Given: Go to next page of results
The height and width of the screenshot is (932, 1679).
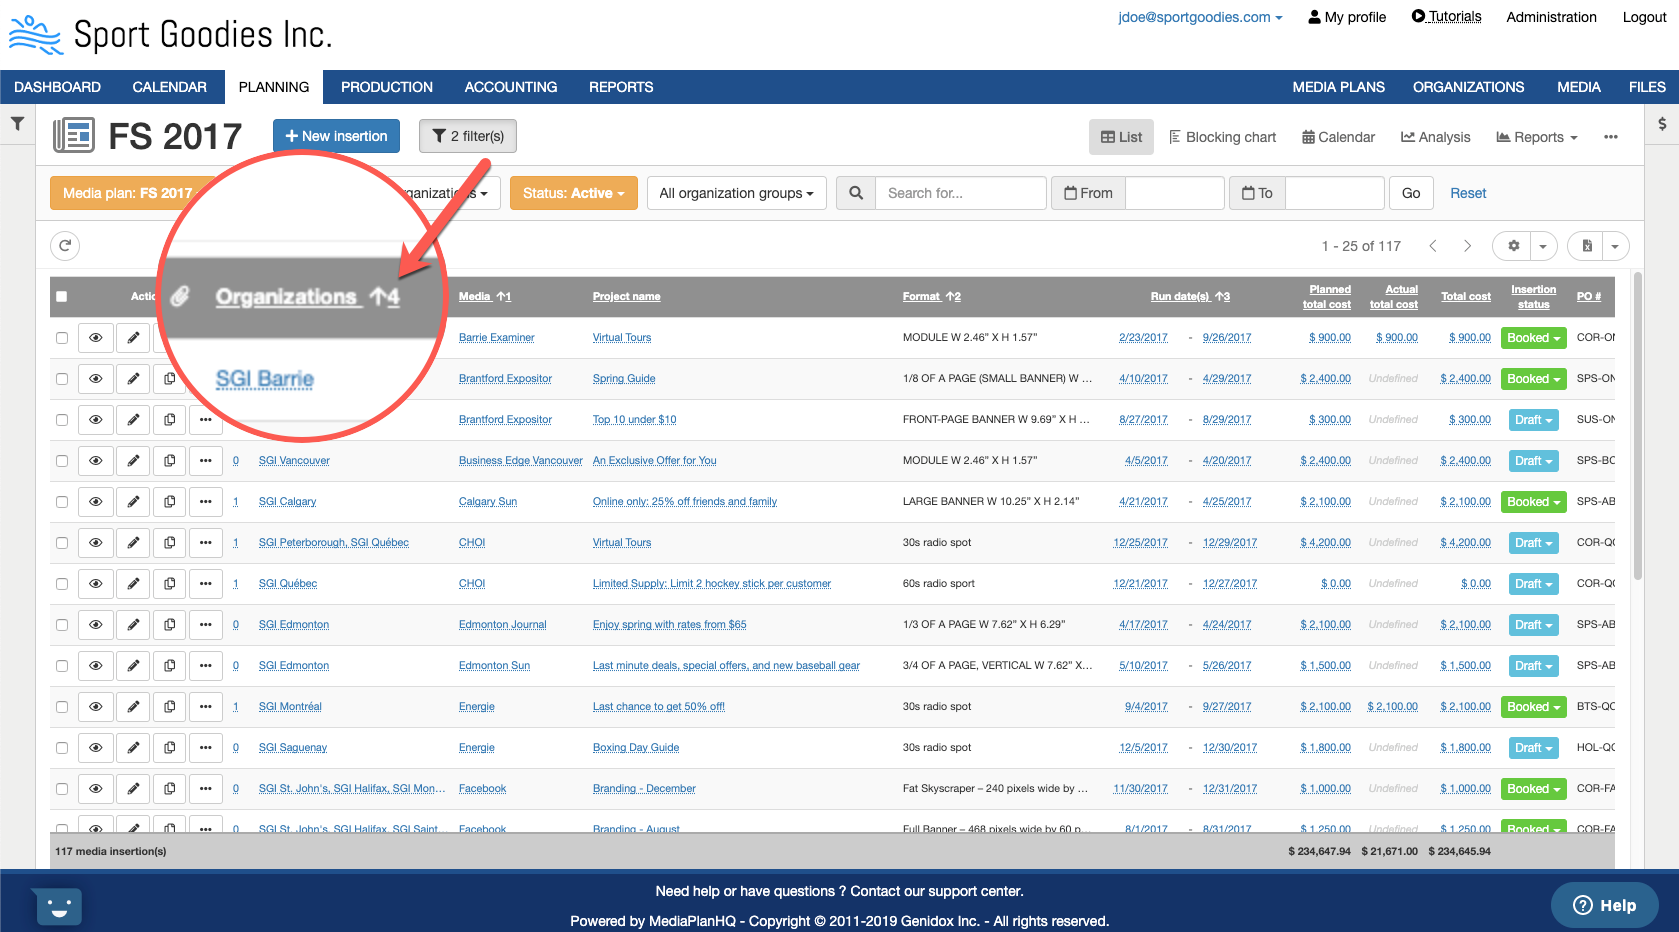Looking at the screenshot, I should pos(1467,246).
